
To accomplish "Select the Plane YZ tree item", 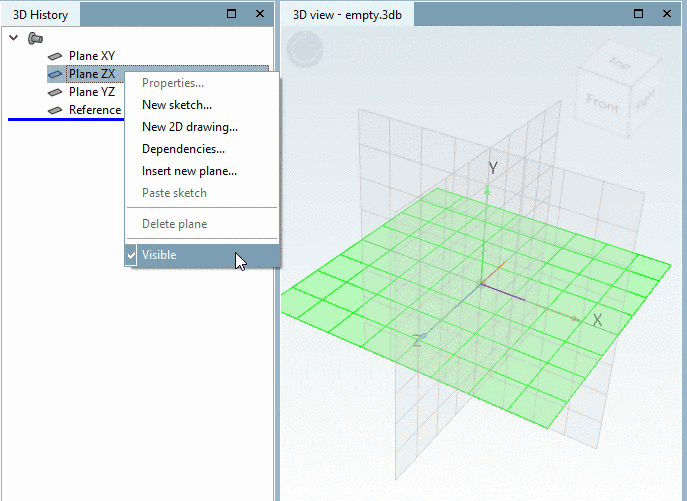I will (x=92, y=92).
